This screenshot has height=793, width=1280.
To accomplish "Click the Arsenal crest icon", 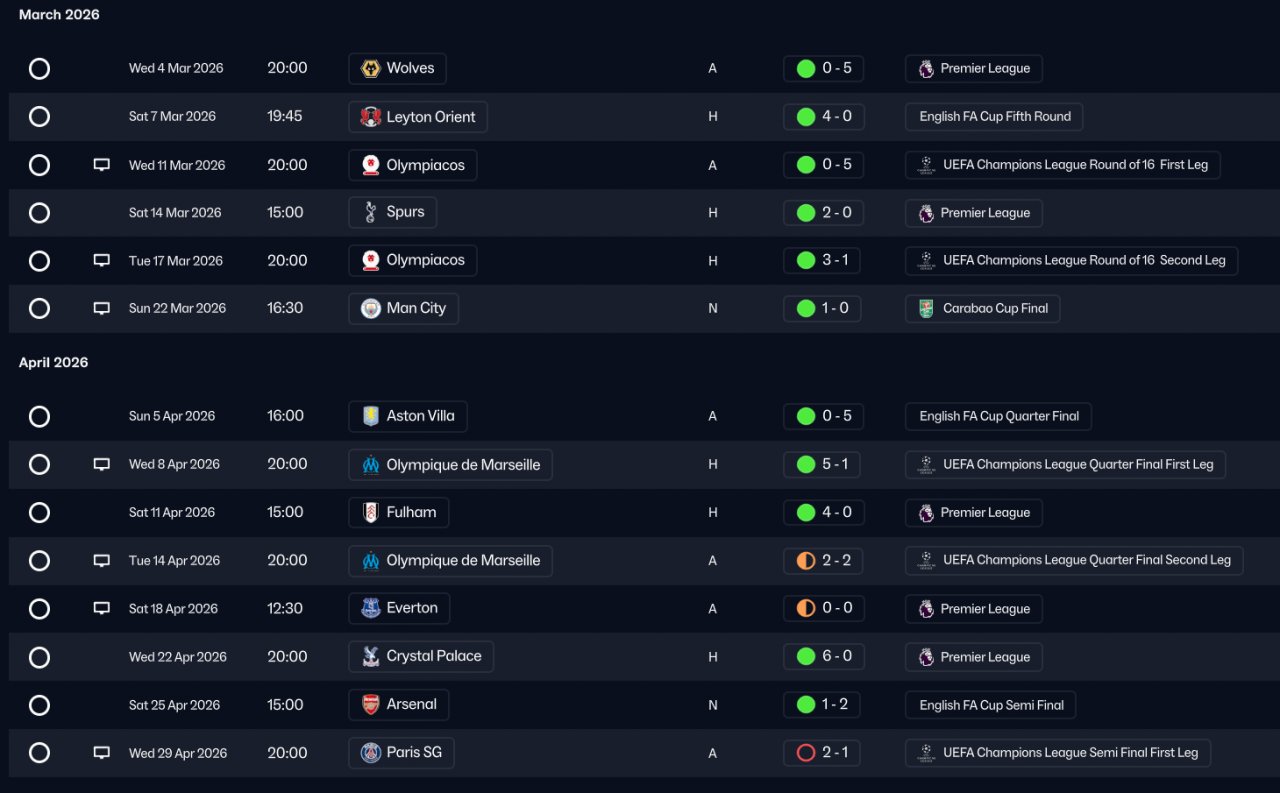I will tap(371, 705).
